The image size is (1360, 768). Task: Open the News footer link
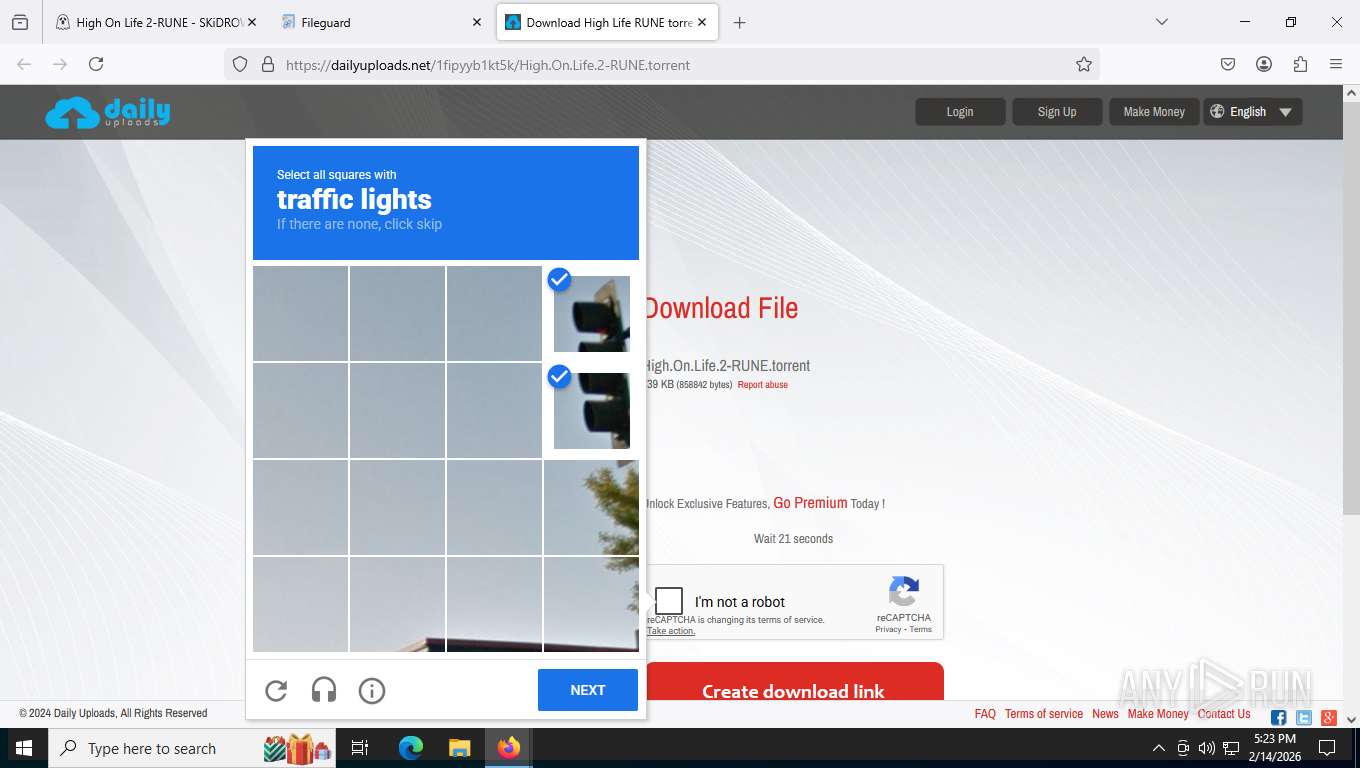click(x=1105, y=714)
